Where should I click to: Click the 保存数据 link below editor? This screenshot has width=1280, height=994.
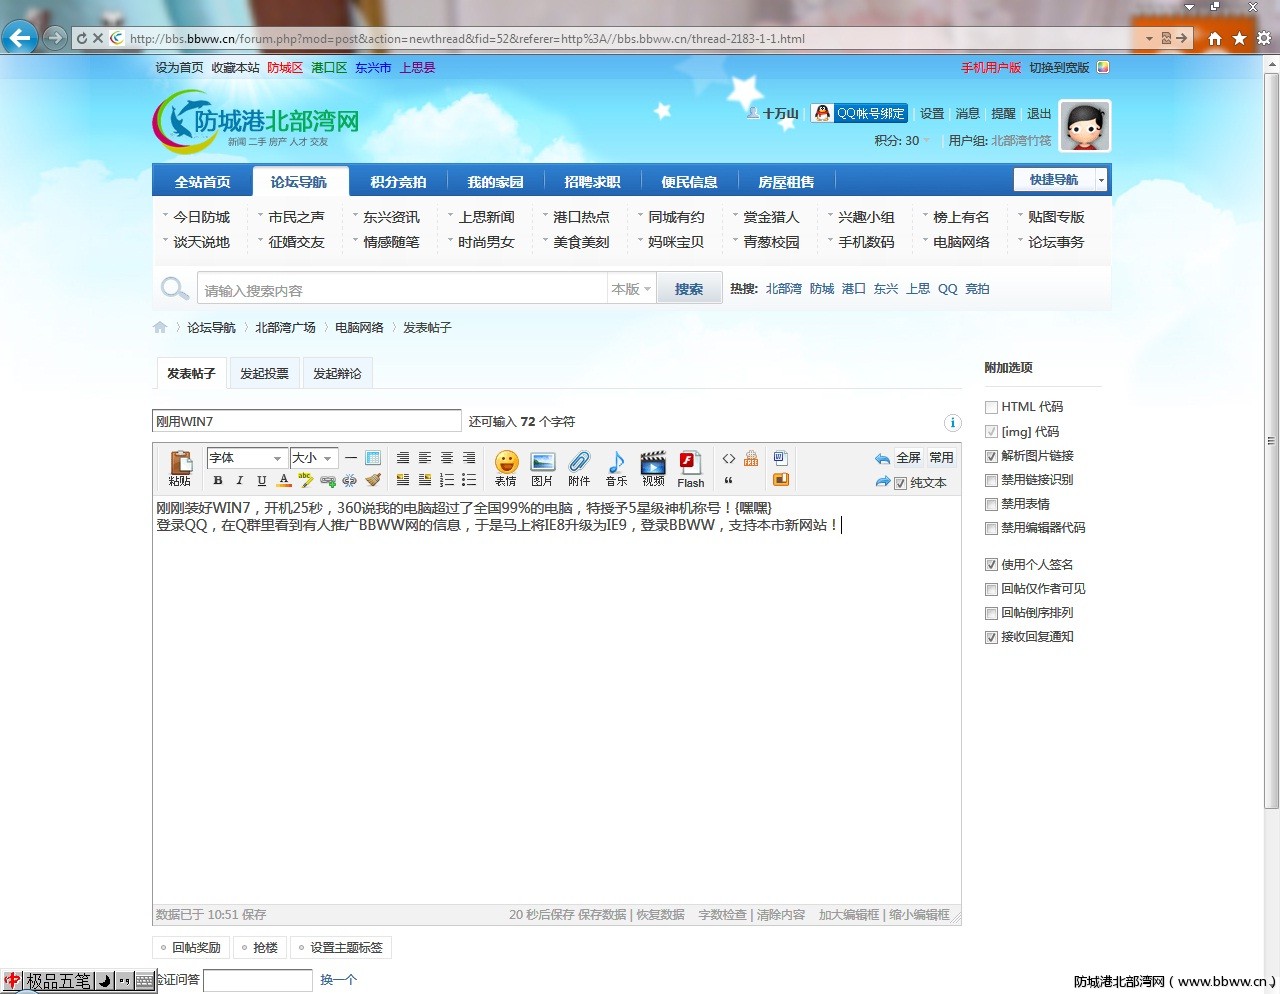(x=602, y=915)
